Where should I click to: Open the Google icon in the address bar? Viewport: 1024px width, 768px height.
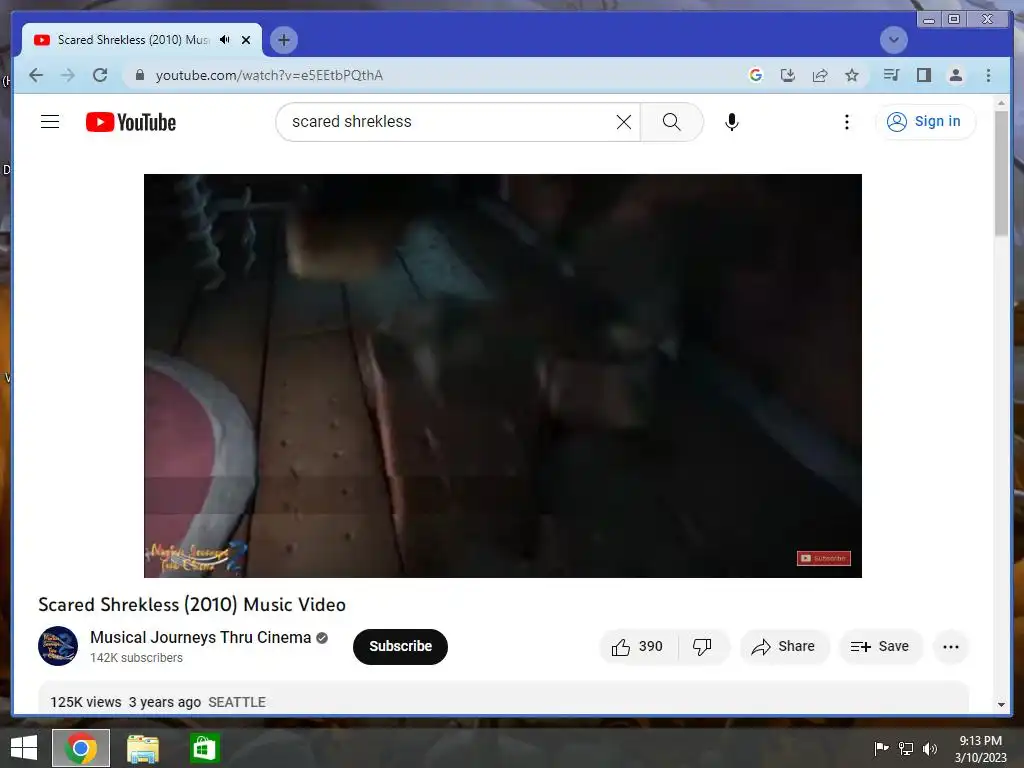756,75
